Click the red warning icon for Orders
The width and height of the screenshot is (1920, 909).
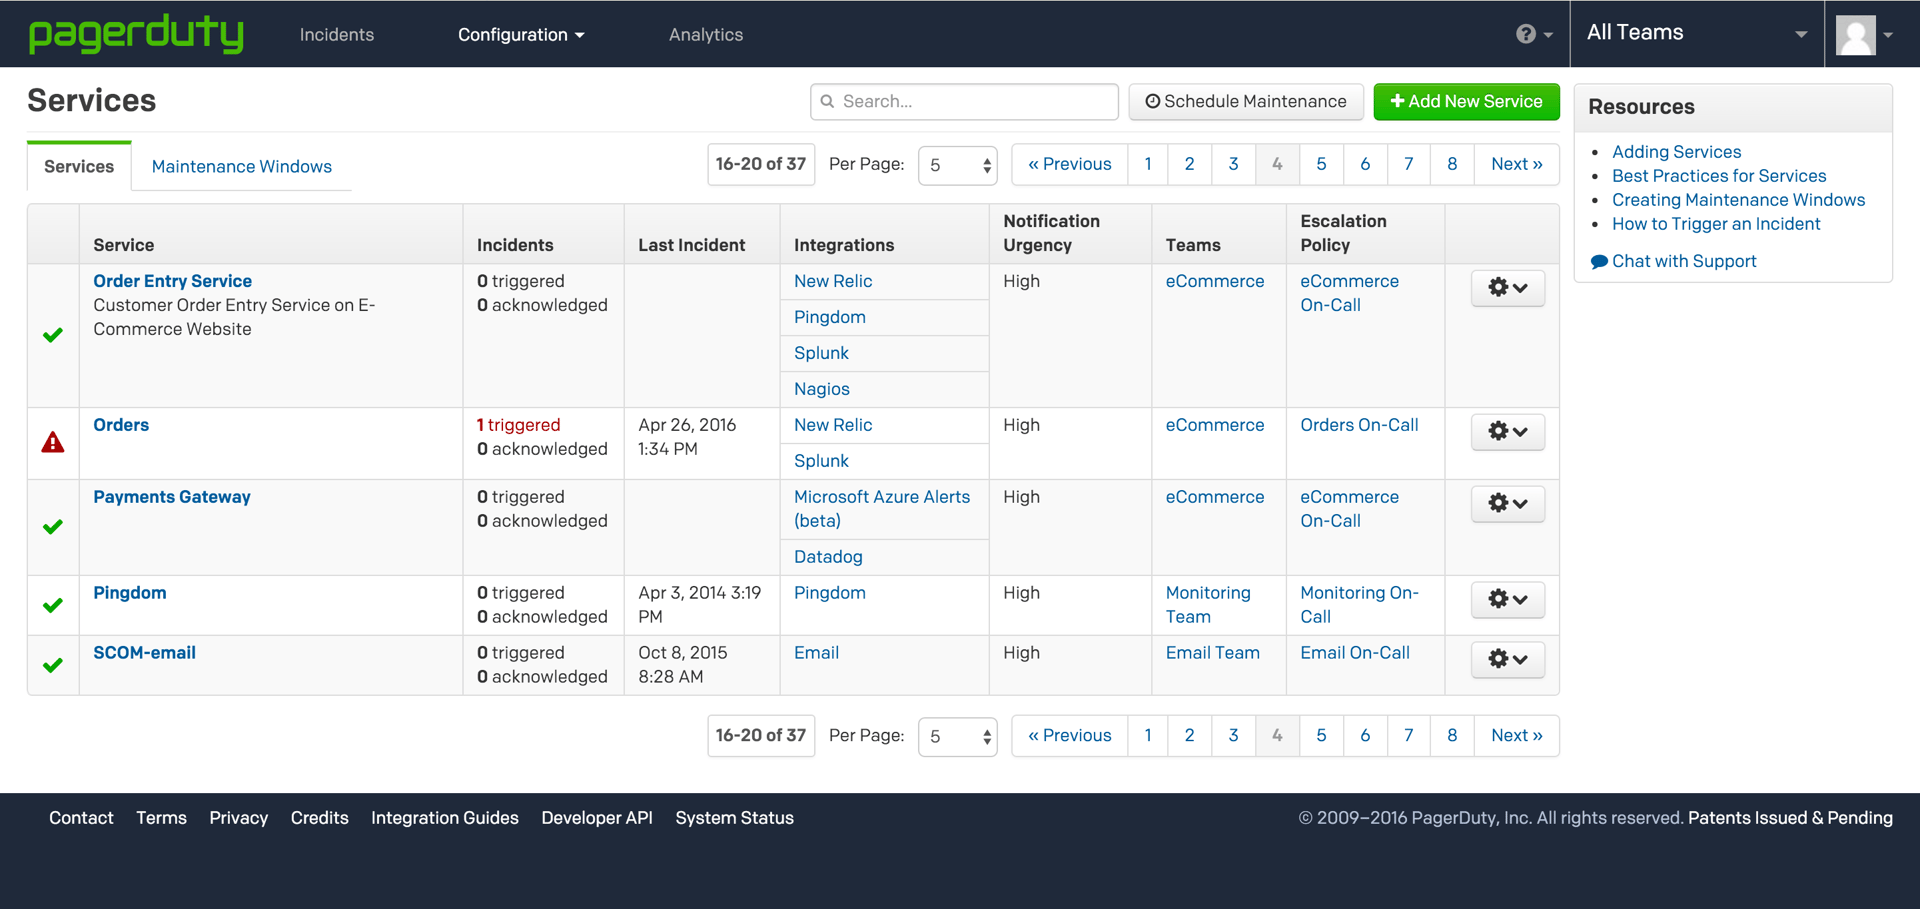coord(53,443)
